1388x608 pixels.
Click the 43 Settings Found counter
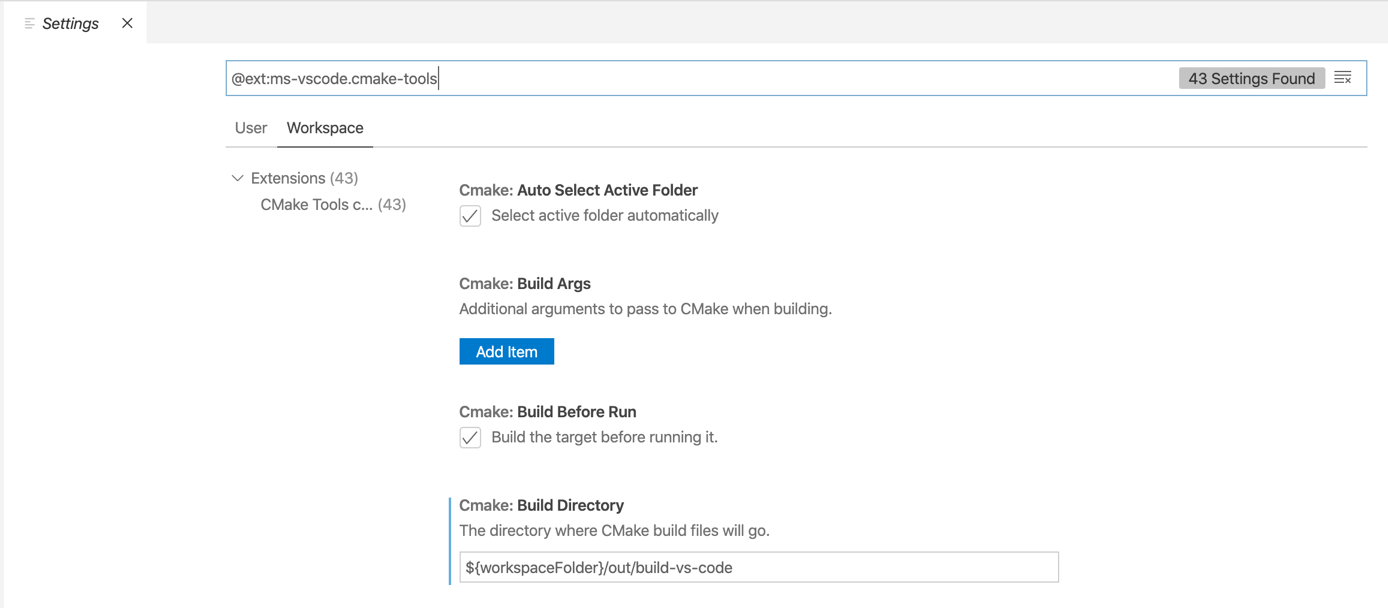(1251, 77)
